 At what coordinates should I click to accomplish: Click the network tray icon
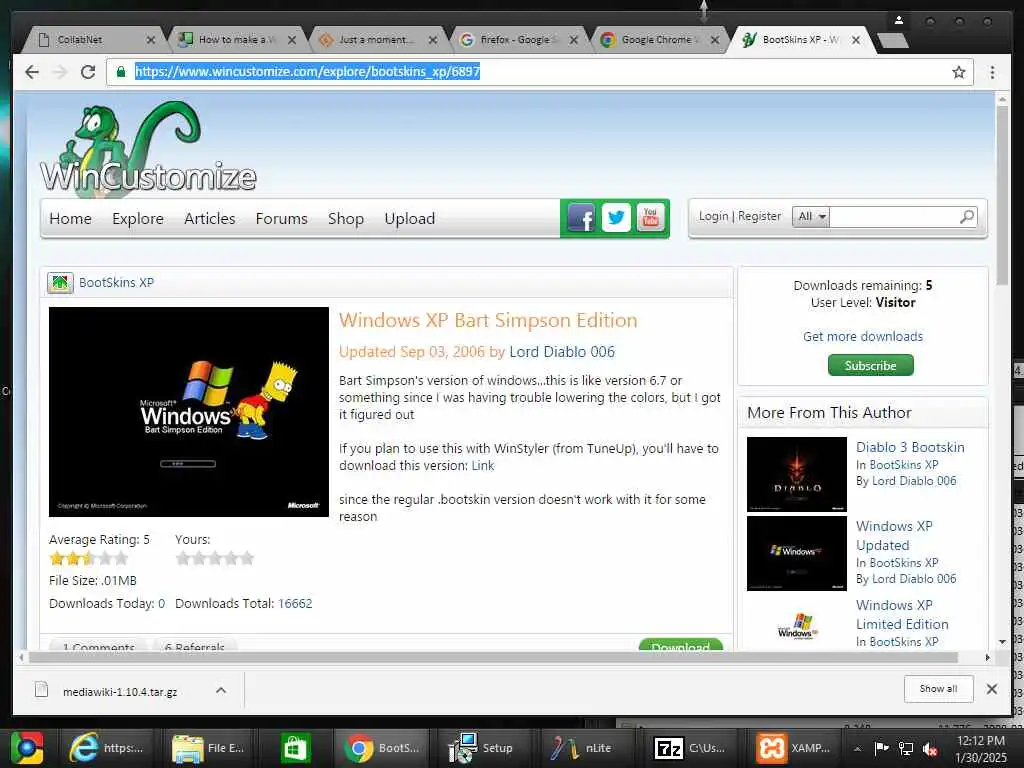(906, 749)
